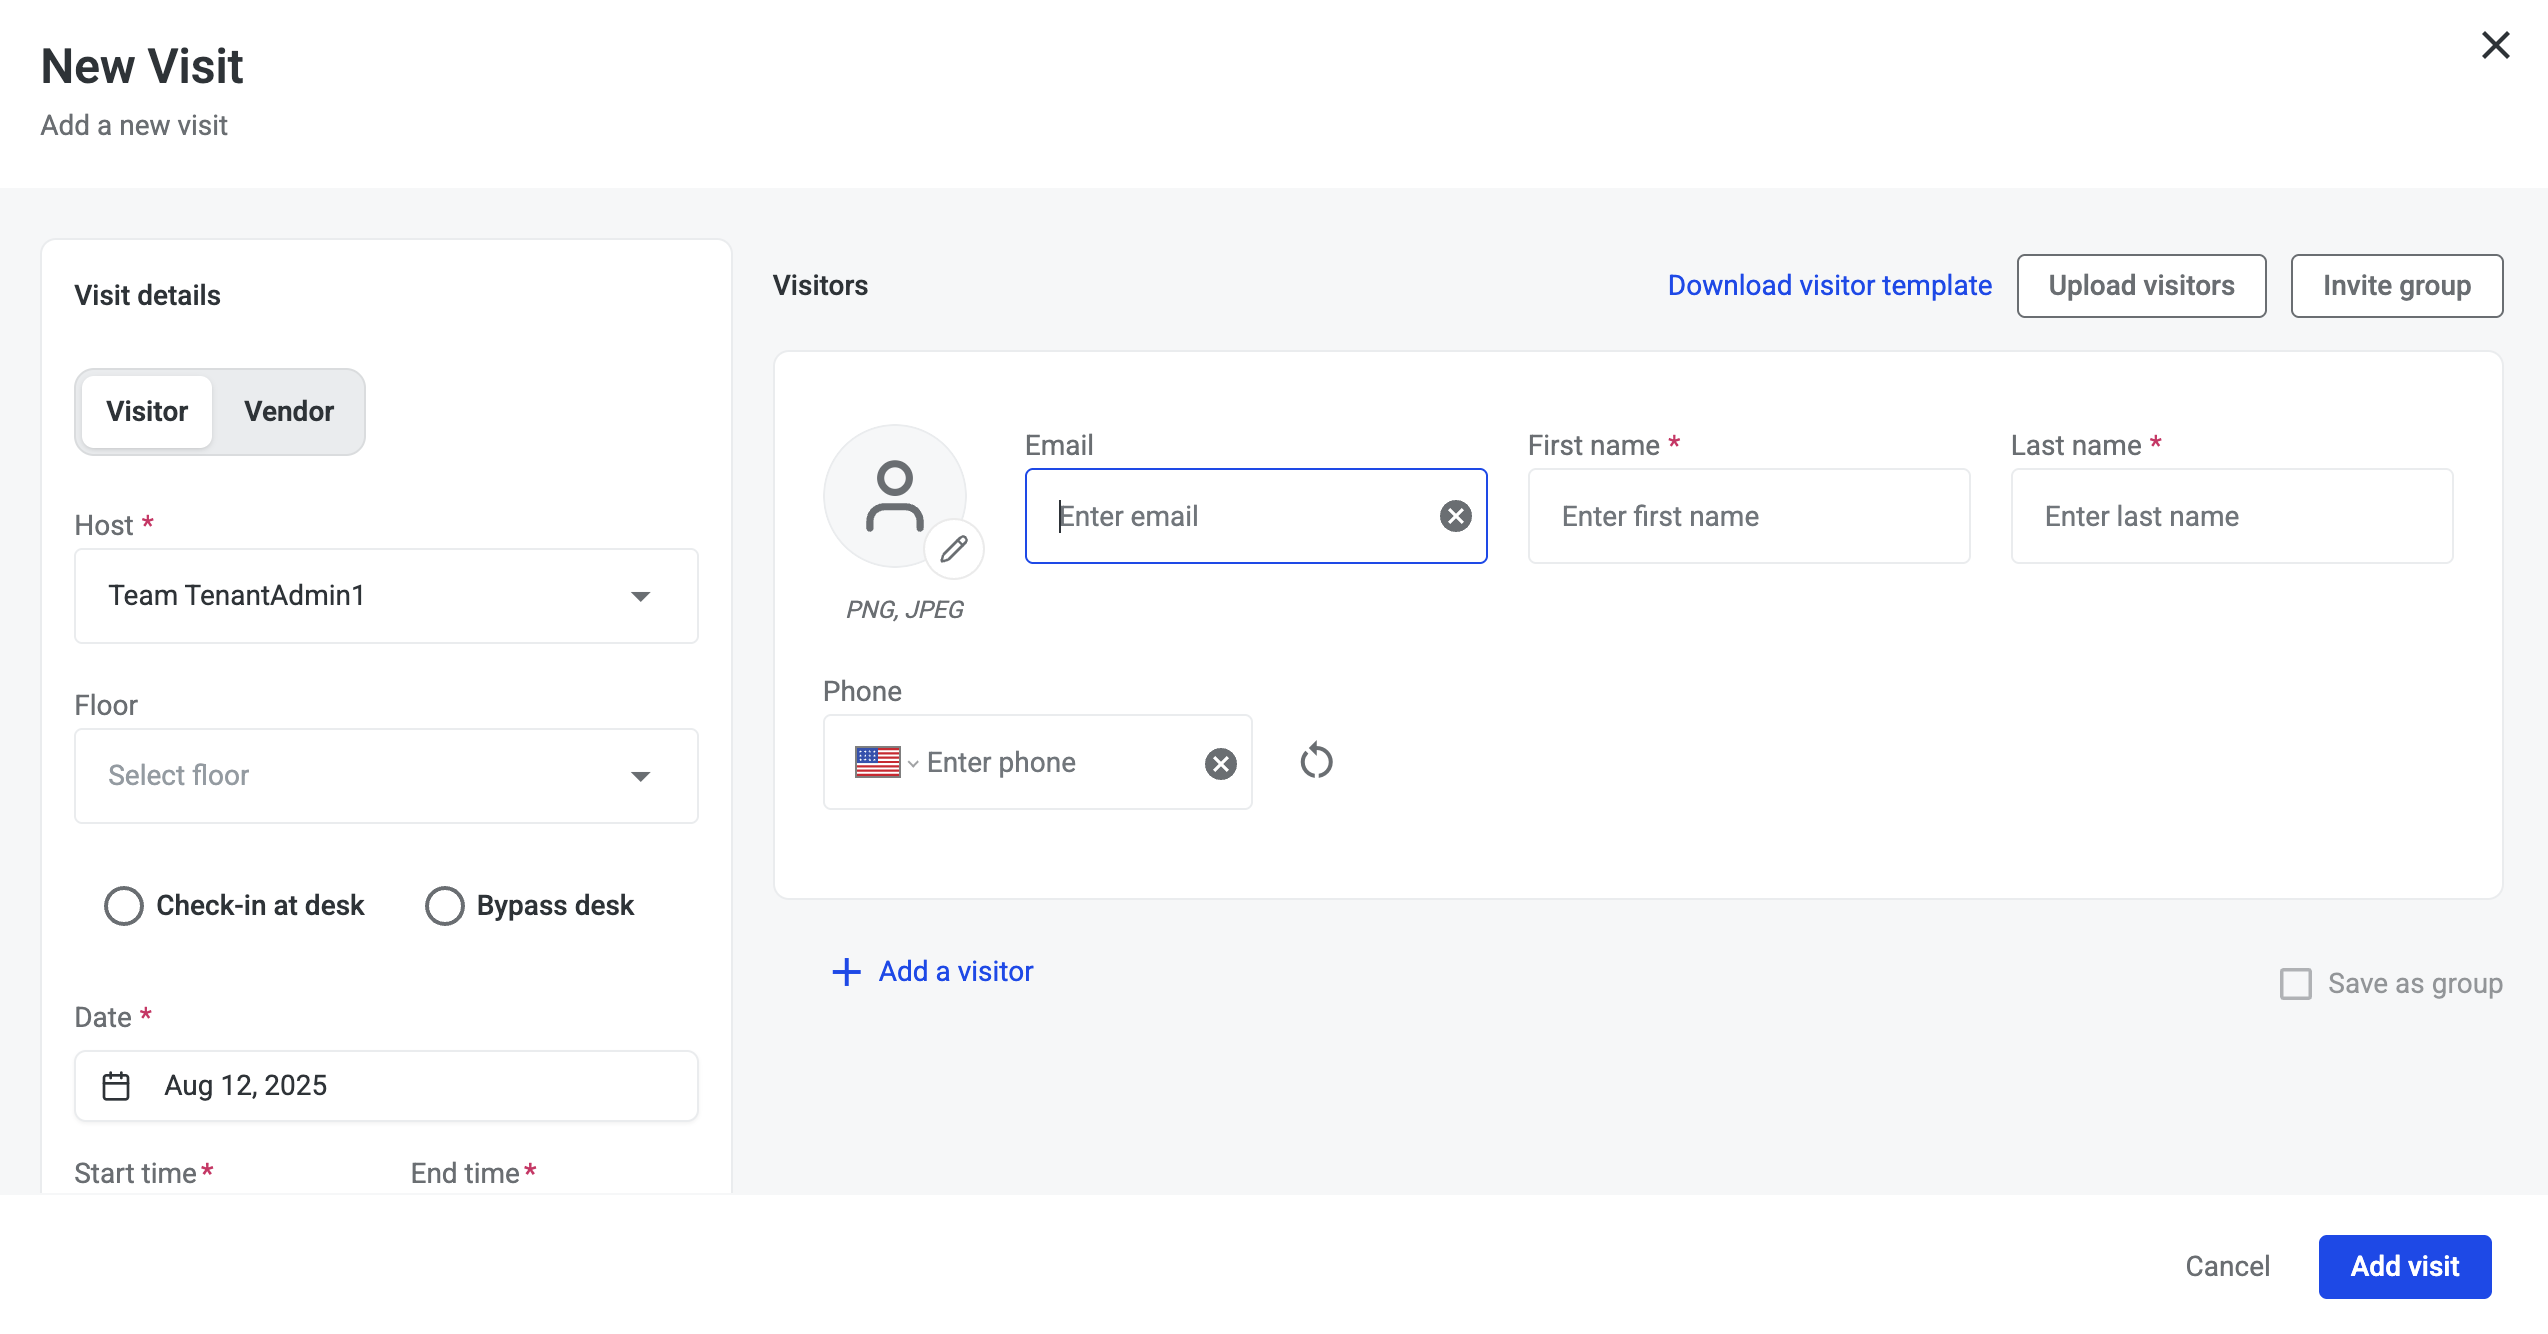Expand the Select floor dropdown
This screenshot has height=1334, width=2548.
[x=386, y=776]
